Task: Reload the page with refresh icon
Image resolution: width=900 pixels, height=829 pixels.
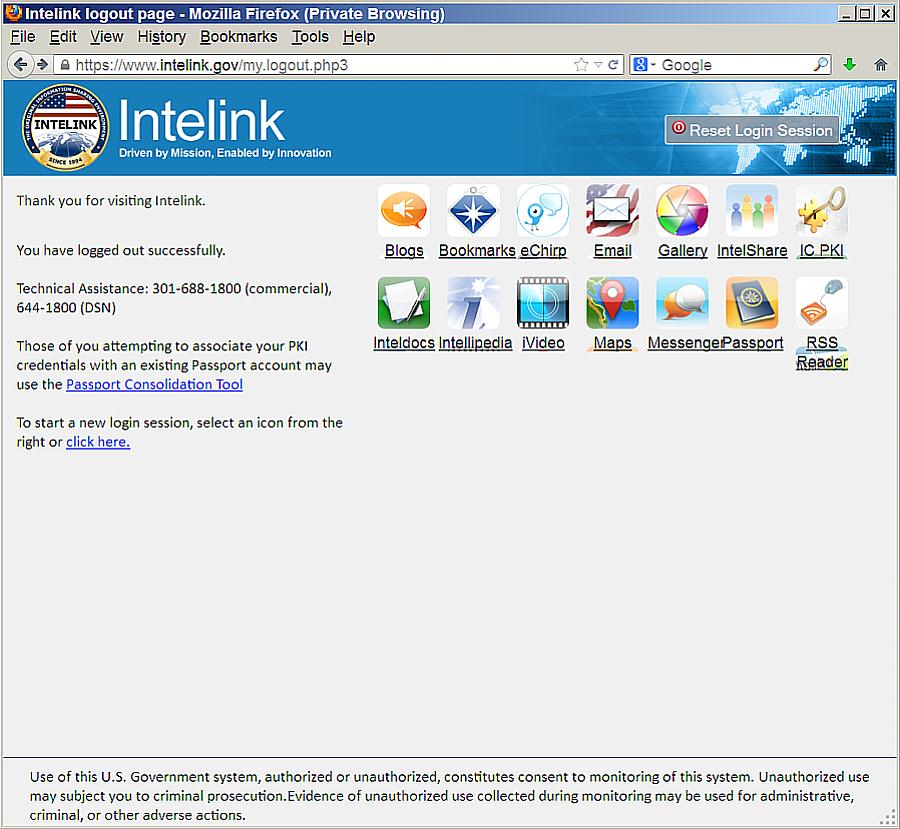Action: (613, 65)
